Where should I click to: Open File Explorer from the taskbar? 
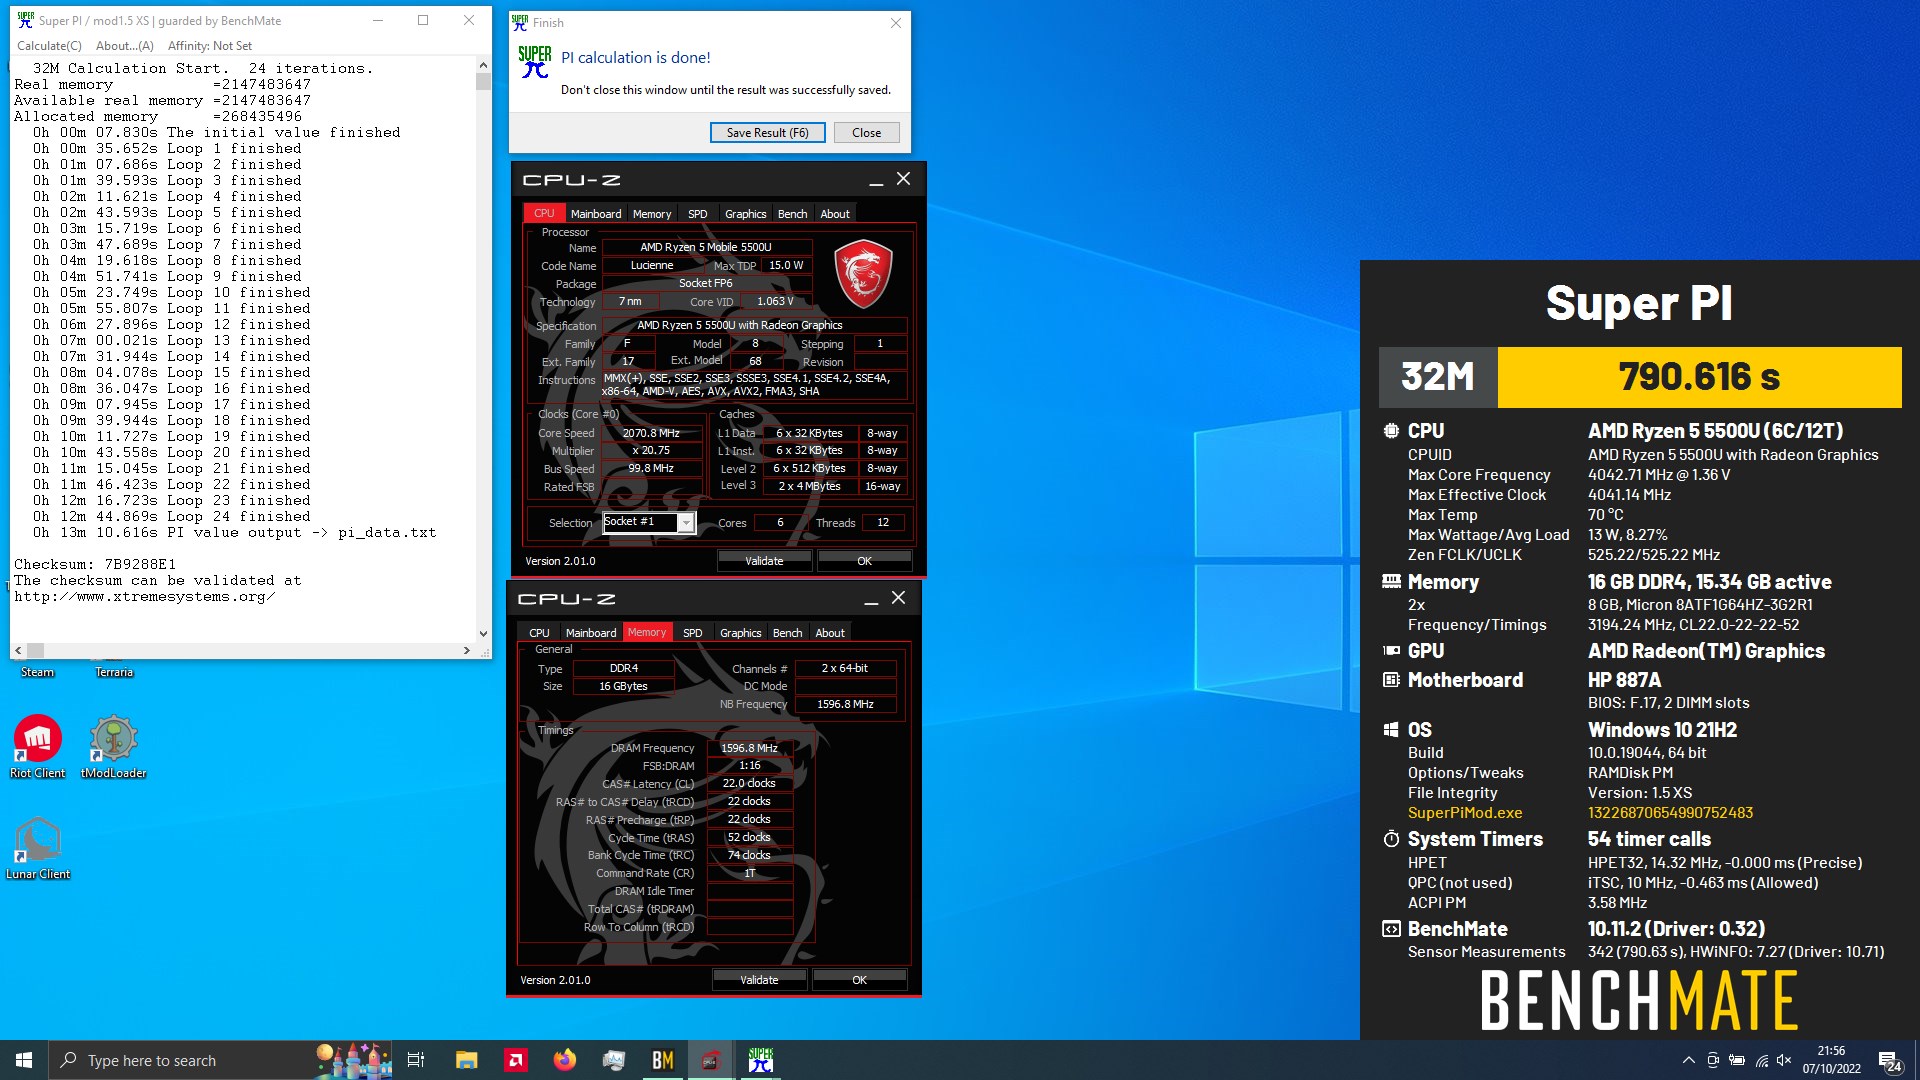point(466,1060)
